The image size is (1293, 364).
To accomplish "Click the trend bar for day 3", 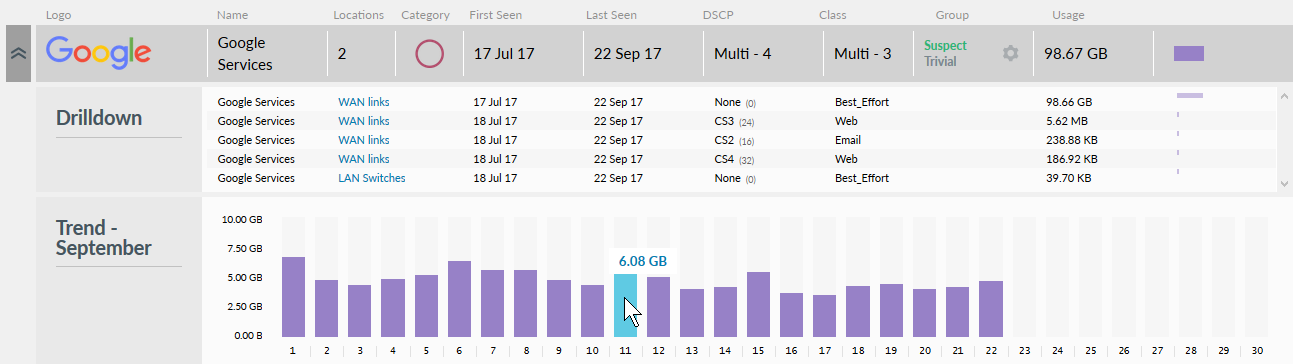I will tap(359, 310).
